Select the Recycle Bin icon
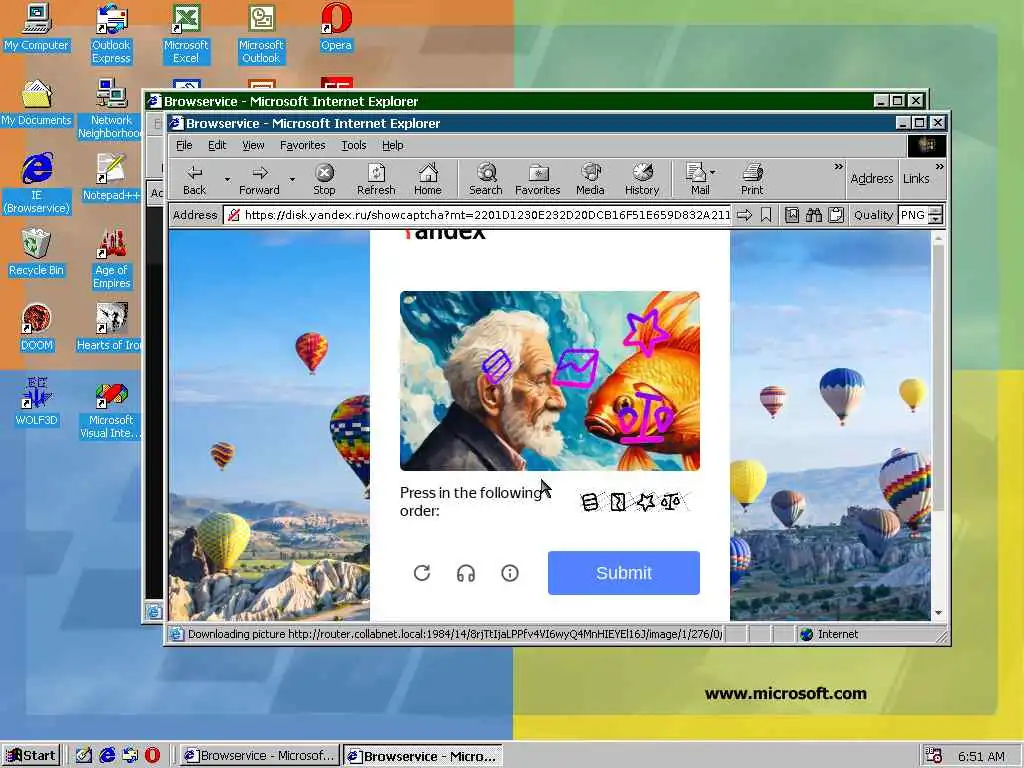The image size is (1024, 768). [x=36, y=253]
